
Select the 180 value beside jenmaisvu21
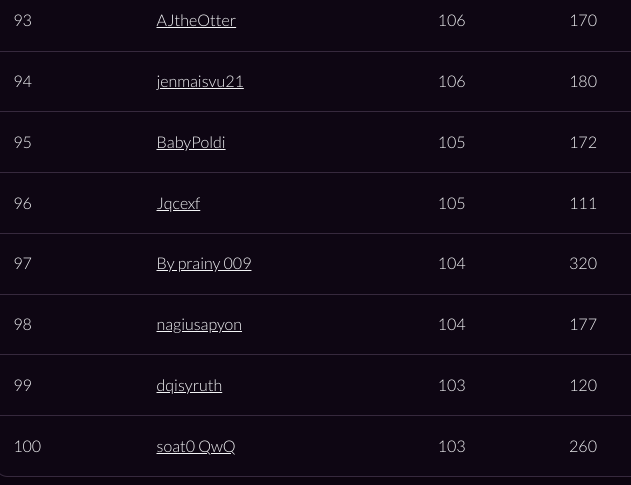tap(583, 82)
